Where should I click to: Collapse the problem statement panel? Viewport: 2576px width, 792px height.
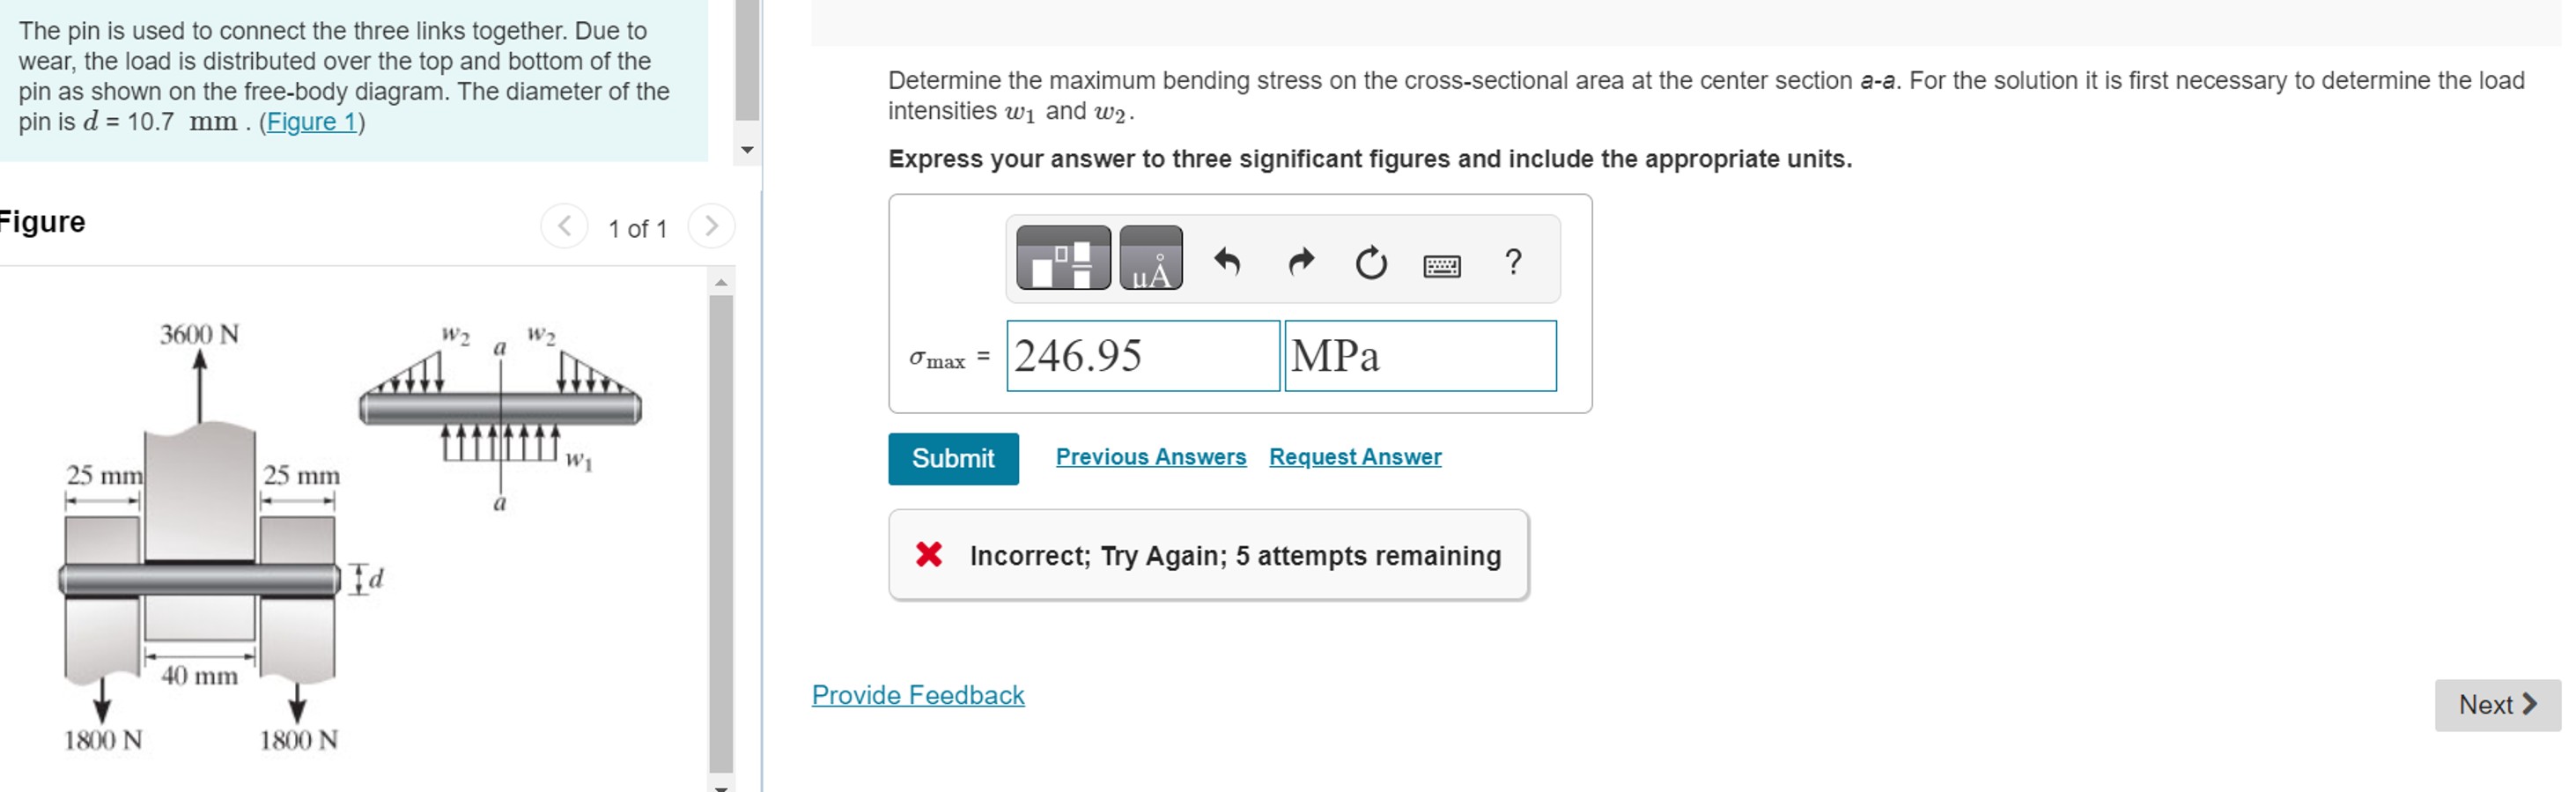point(747,148)
